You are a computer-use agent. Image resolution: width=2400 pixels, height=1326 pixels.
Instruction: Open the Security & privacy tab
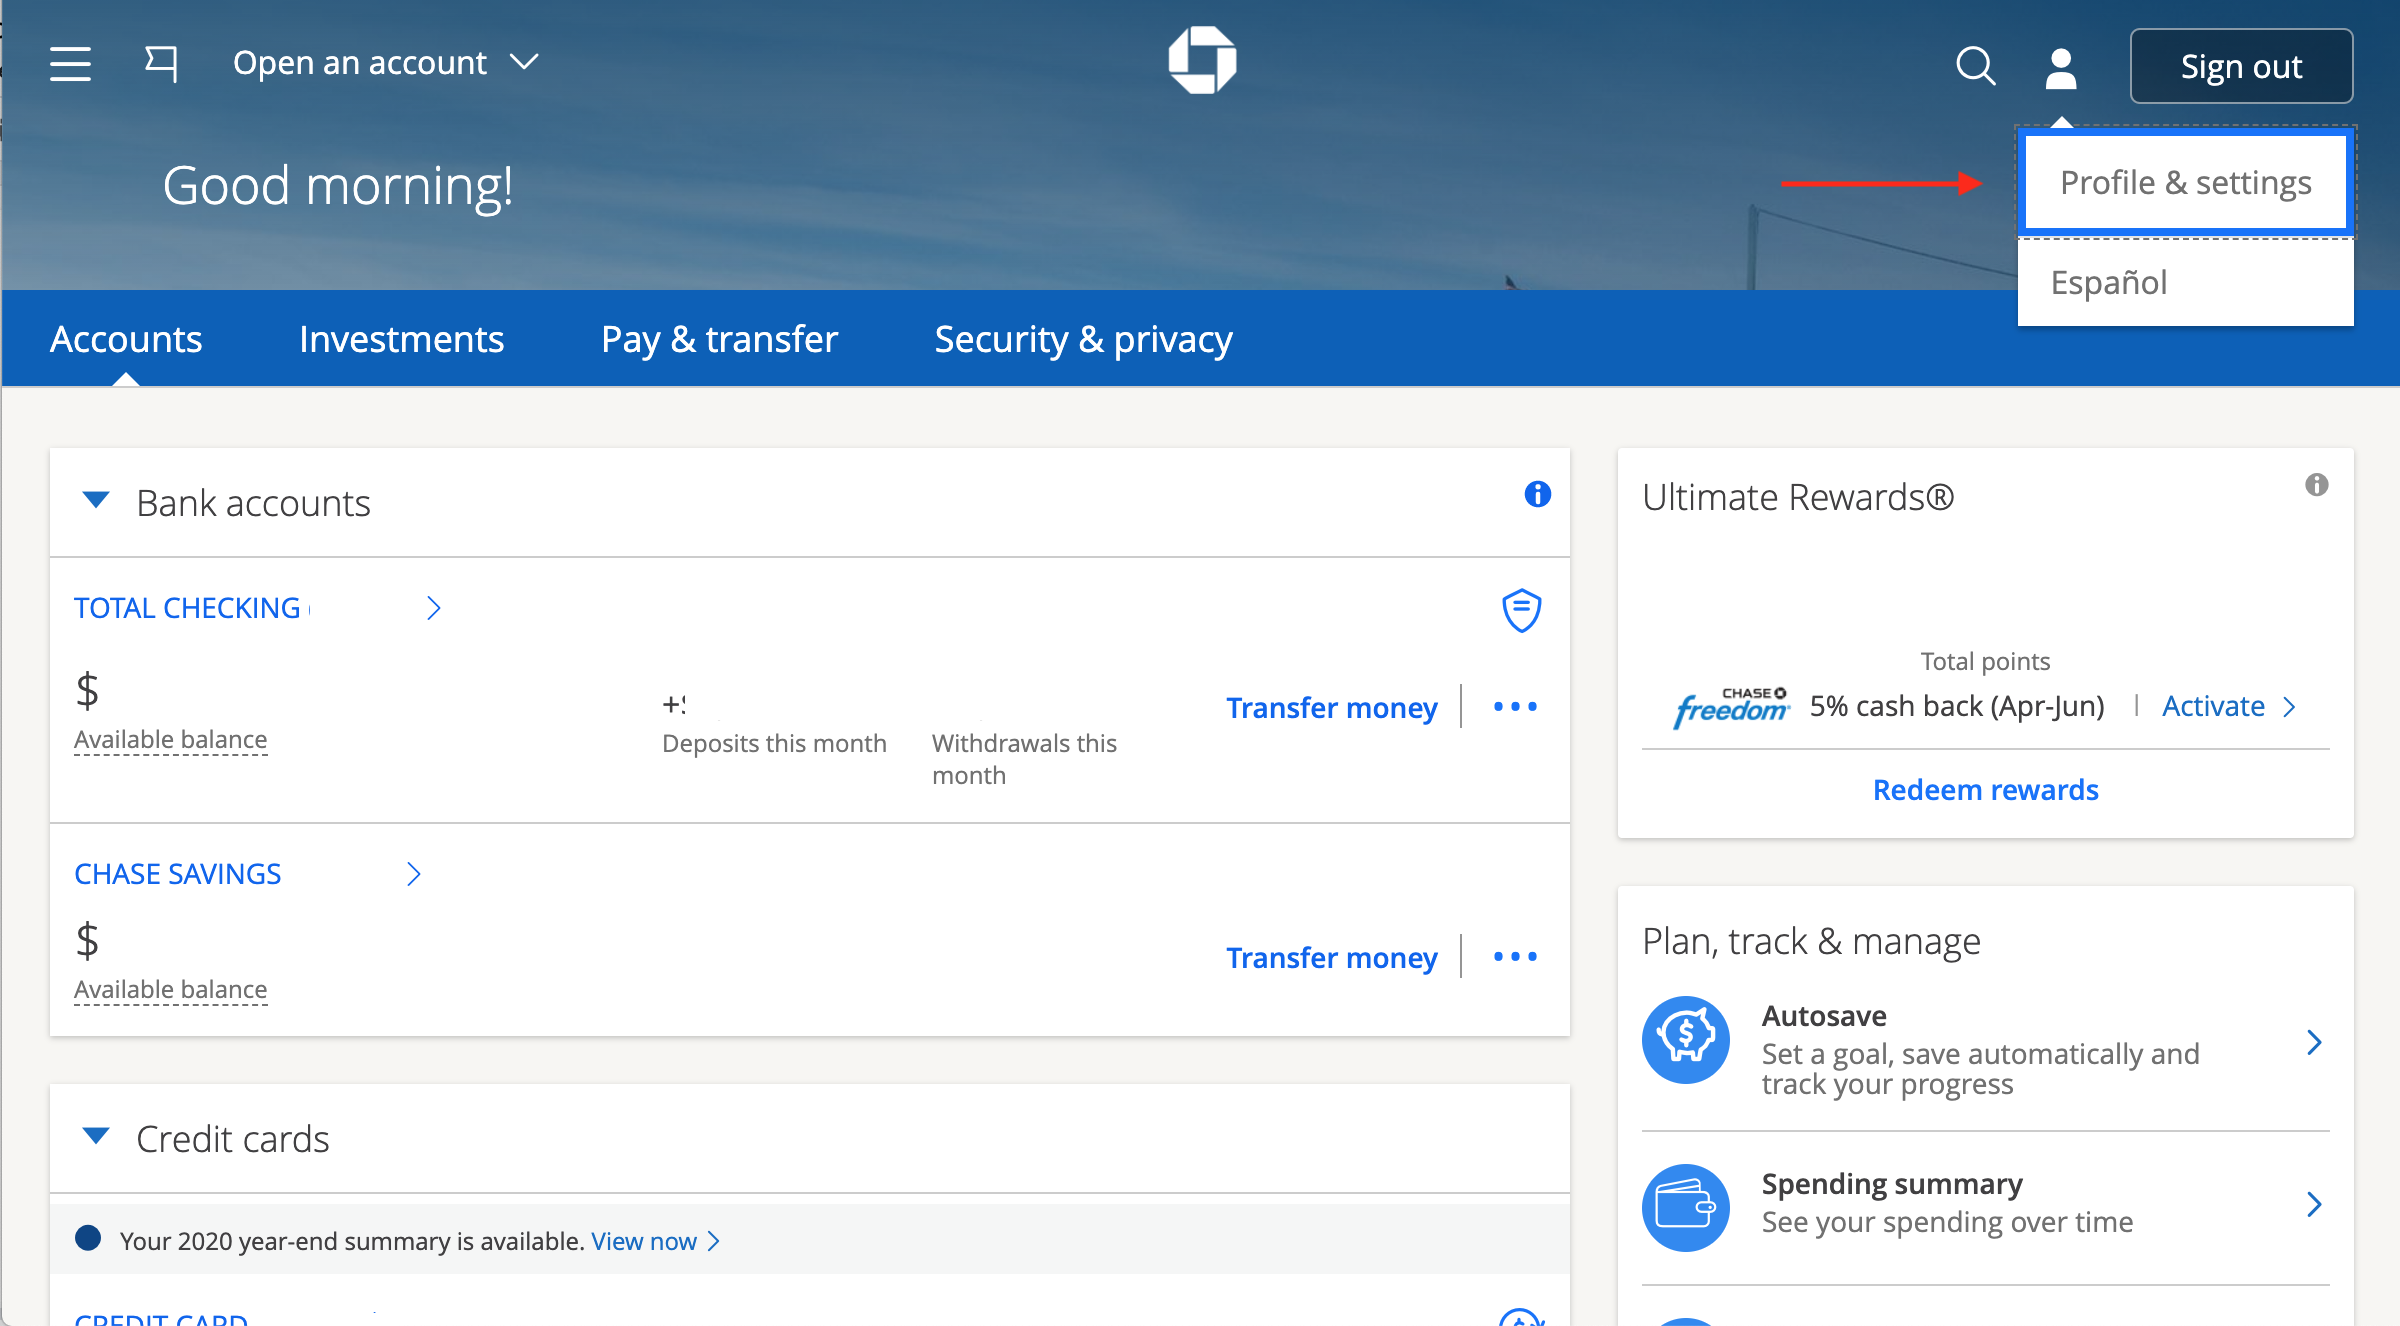(x=1083, y=339)
